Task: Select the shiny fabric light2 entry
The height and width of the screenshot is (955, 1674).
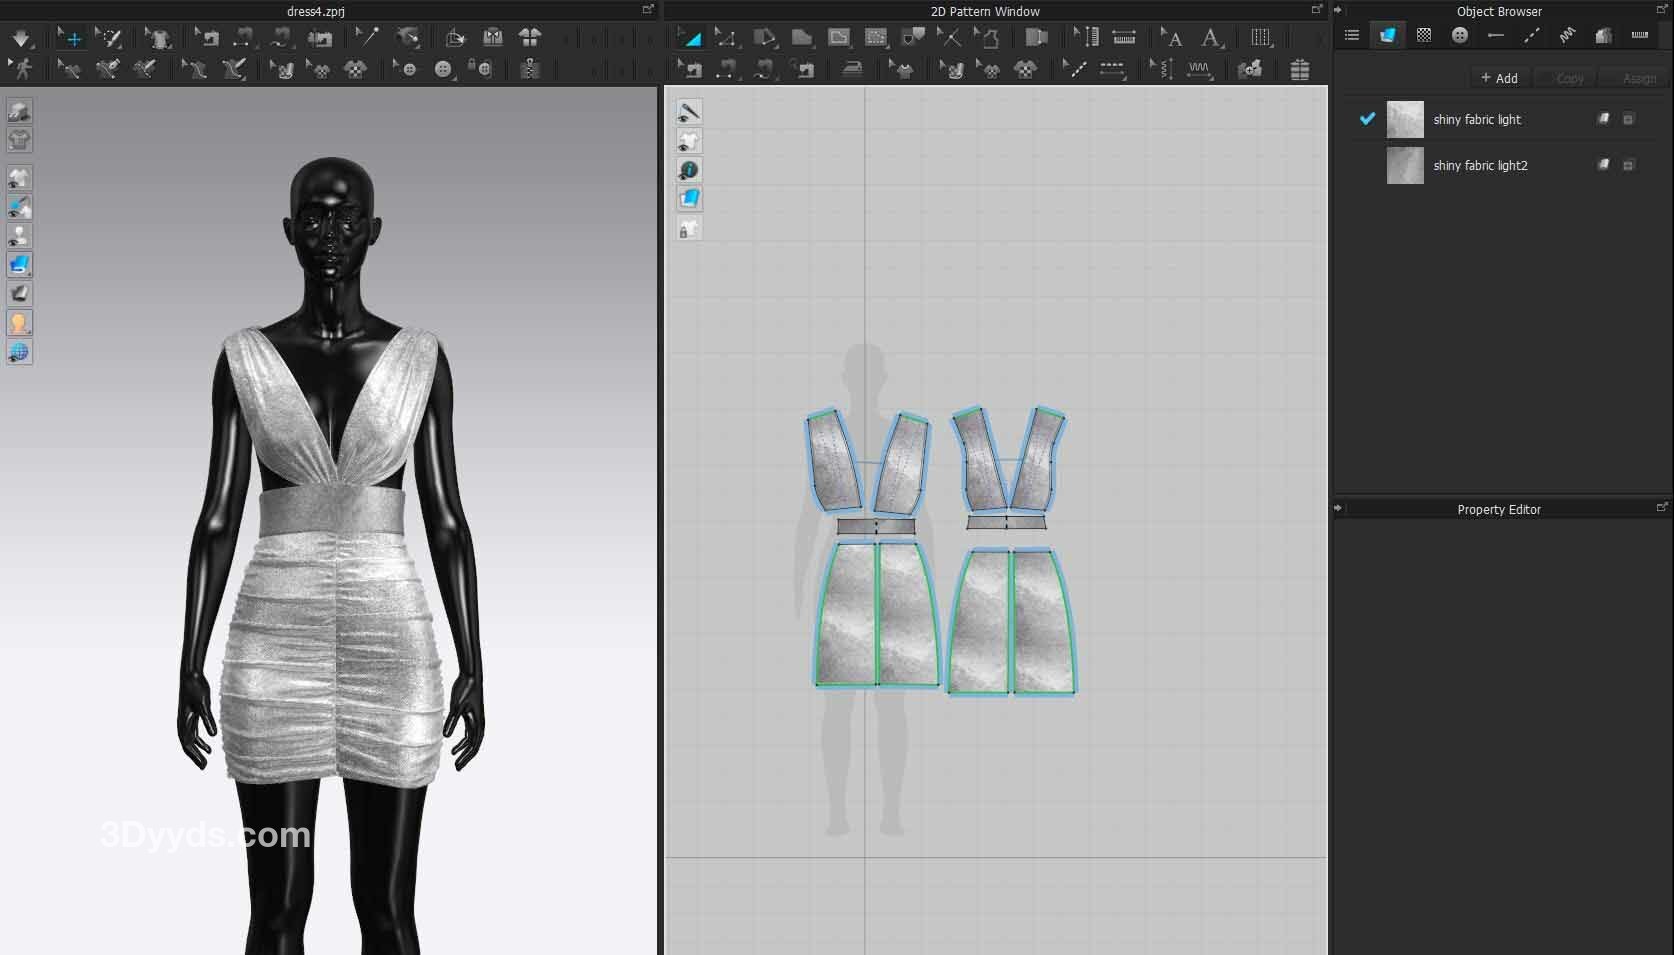Action: click(1480, 166)
